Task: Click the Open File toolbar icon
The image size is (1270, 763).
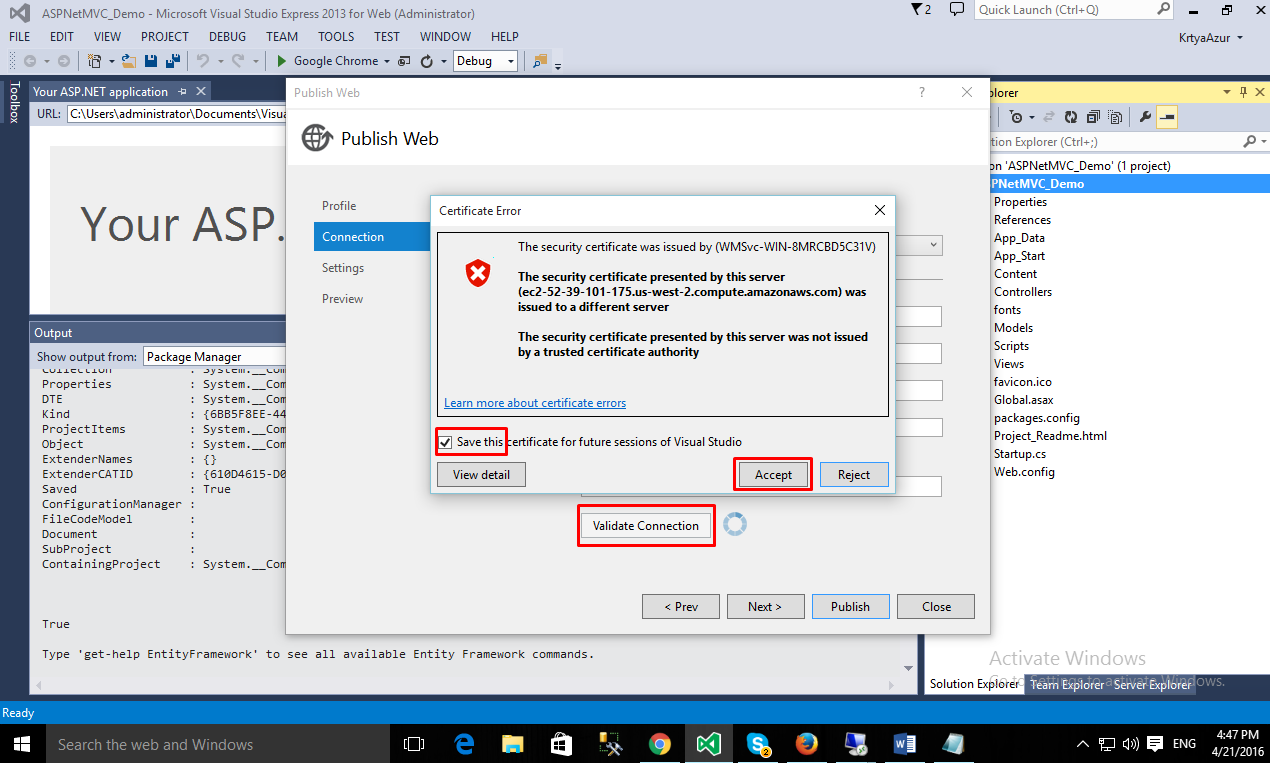Action: (128, 61)
